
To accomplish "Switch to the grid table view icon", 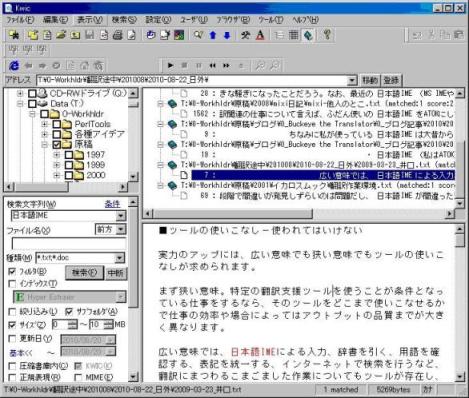I will (293, 35).
